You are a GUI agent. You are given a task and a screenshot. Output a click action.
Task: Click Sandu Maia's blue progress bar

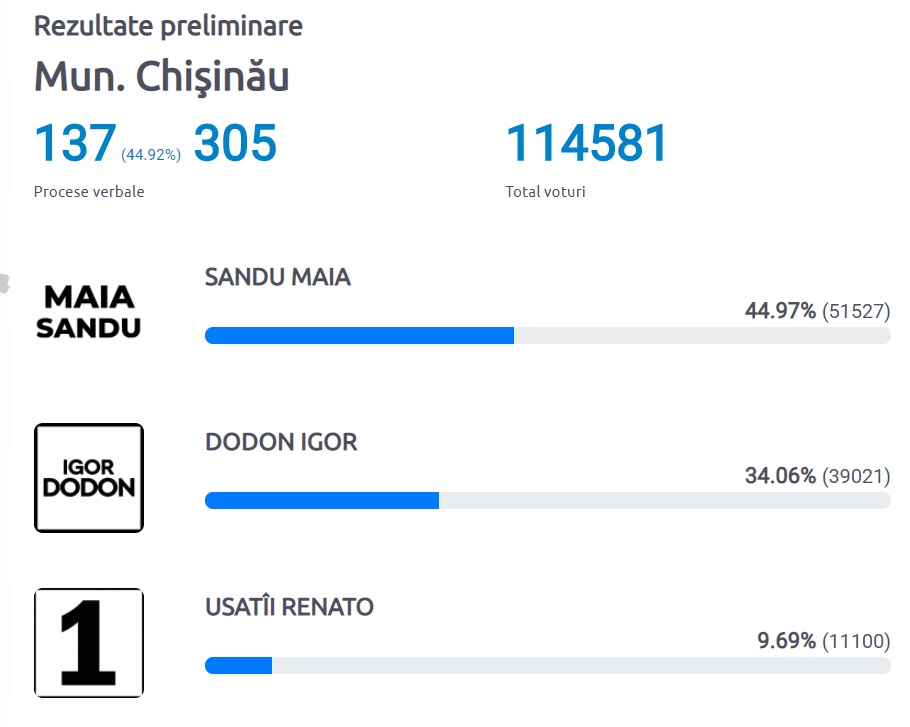[x=359, y=335]
